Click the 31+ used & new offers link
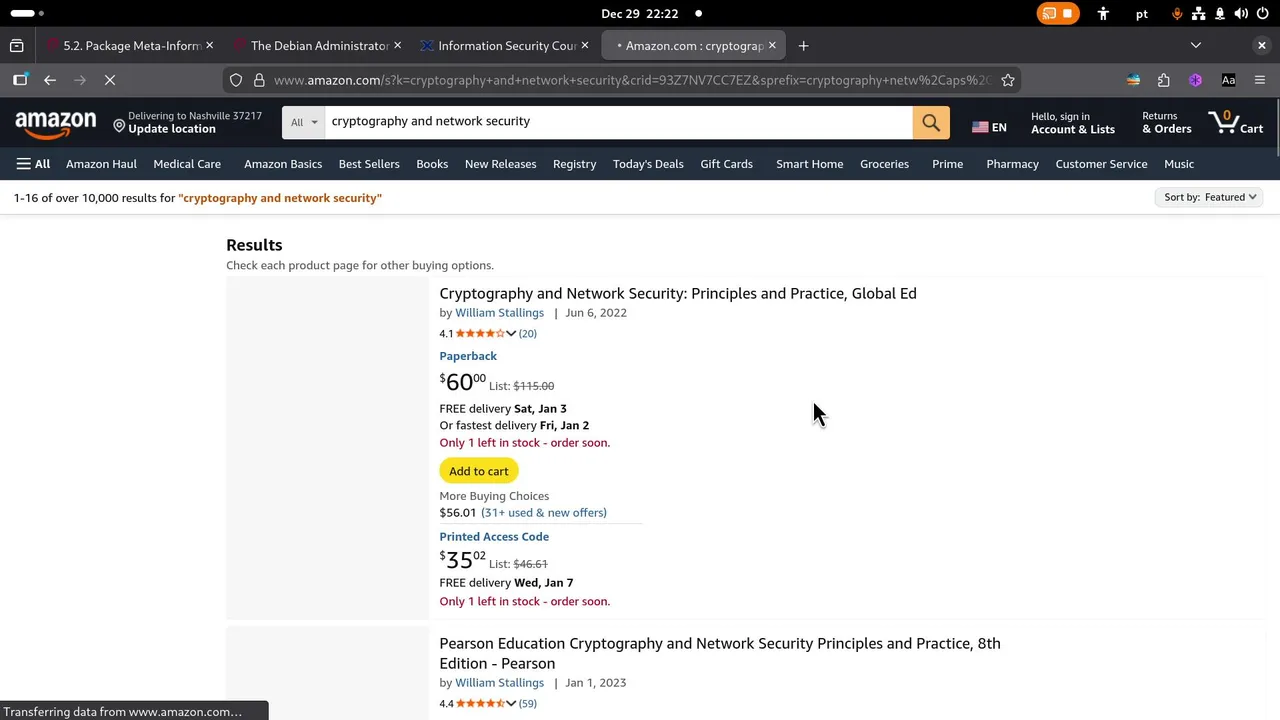The height and width of the screenshot is (720, 1280). (x=543, y=513)
